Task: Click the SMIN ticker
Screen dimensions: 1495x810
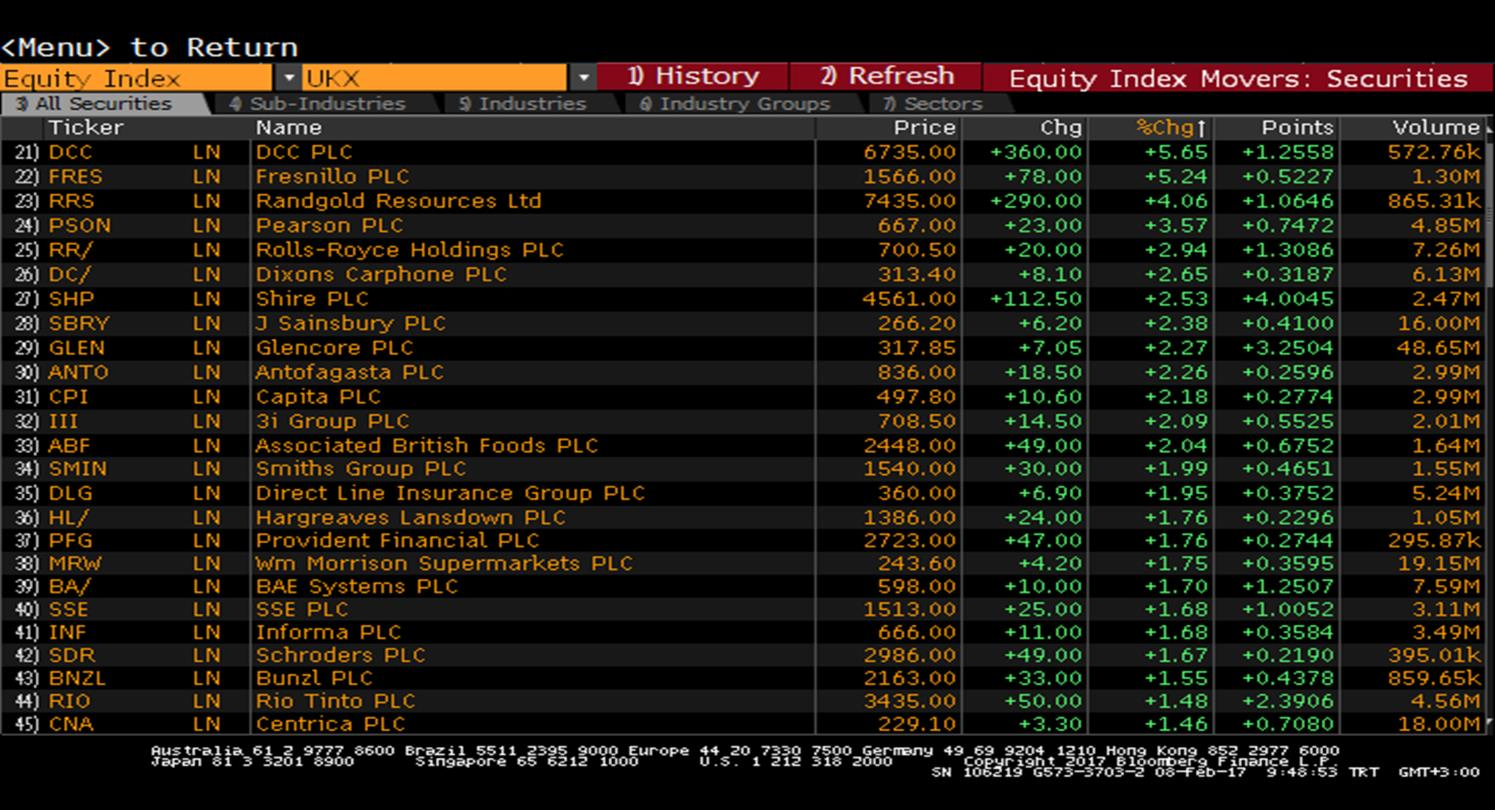Action: click(x=77, y=469)
